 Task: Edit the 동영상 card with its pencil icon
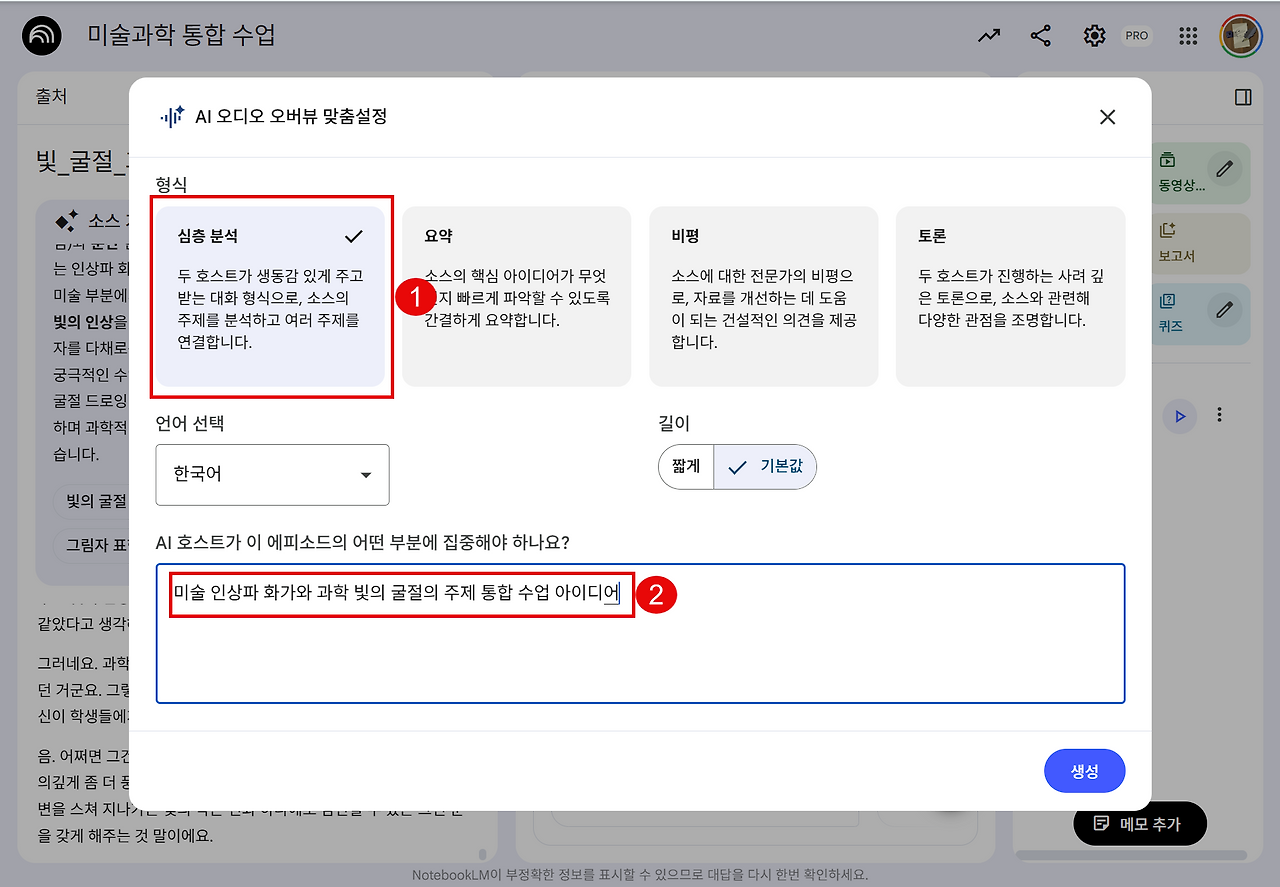pos(1224,168)
